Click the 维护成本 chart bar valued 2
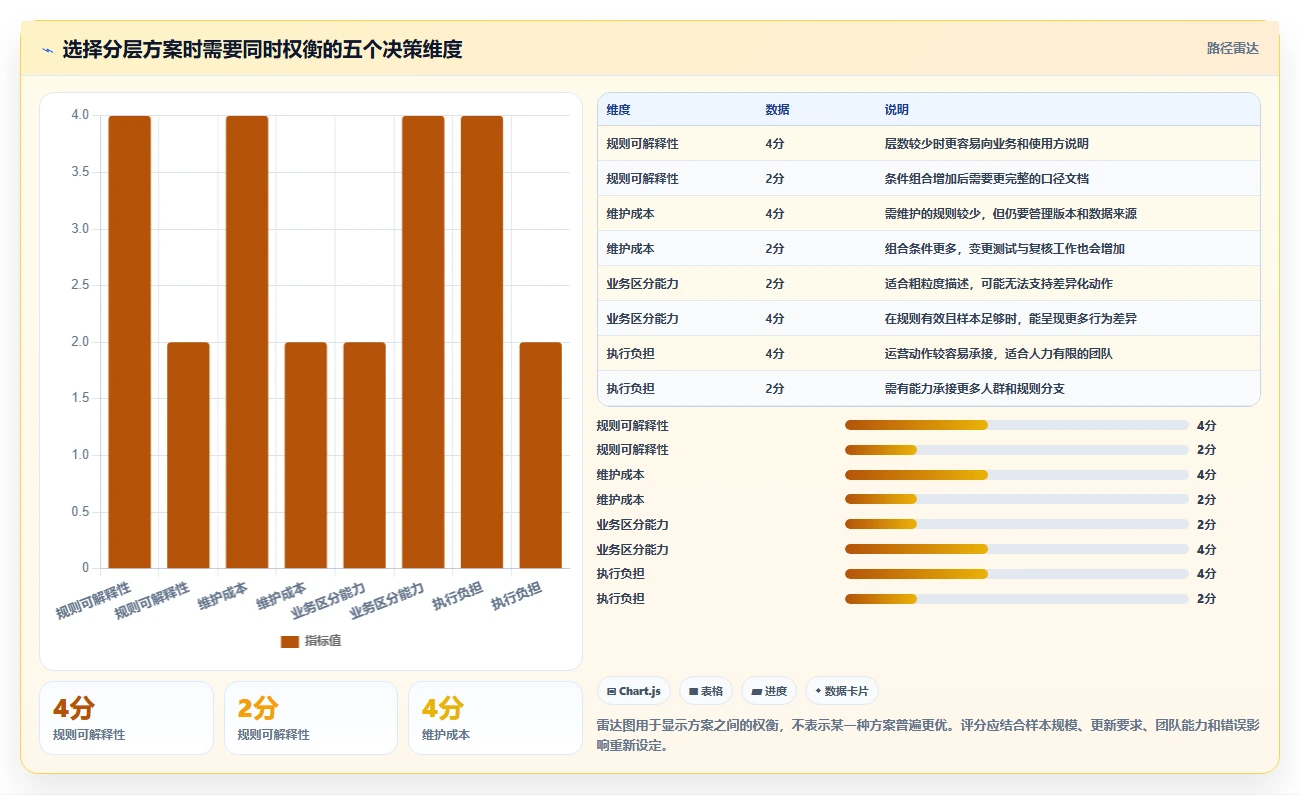This screenshot has width=1300, height=795. pos(306,455)
